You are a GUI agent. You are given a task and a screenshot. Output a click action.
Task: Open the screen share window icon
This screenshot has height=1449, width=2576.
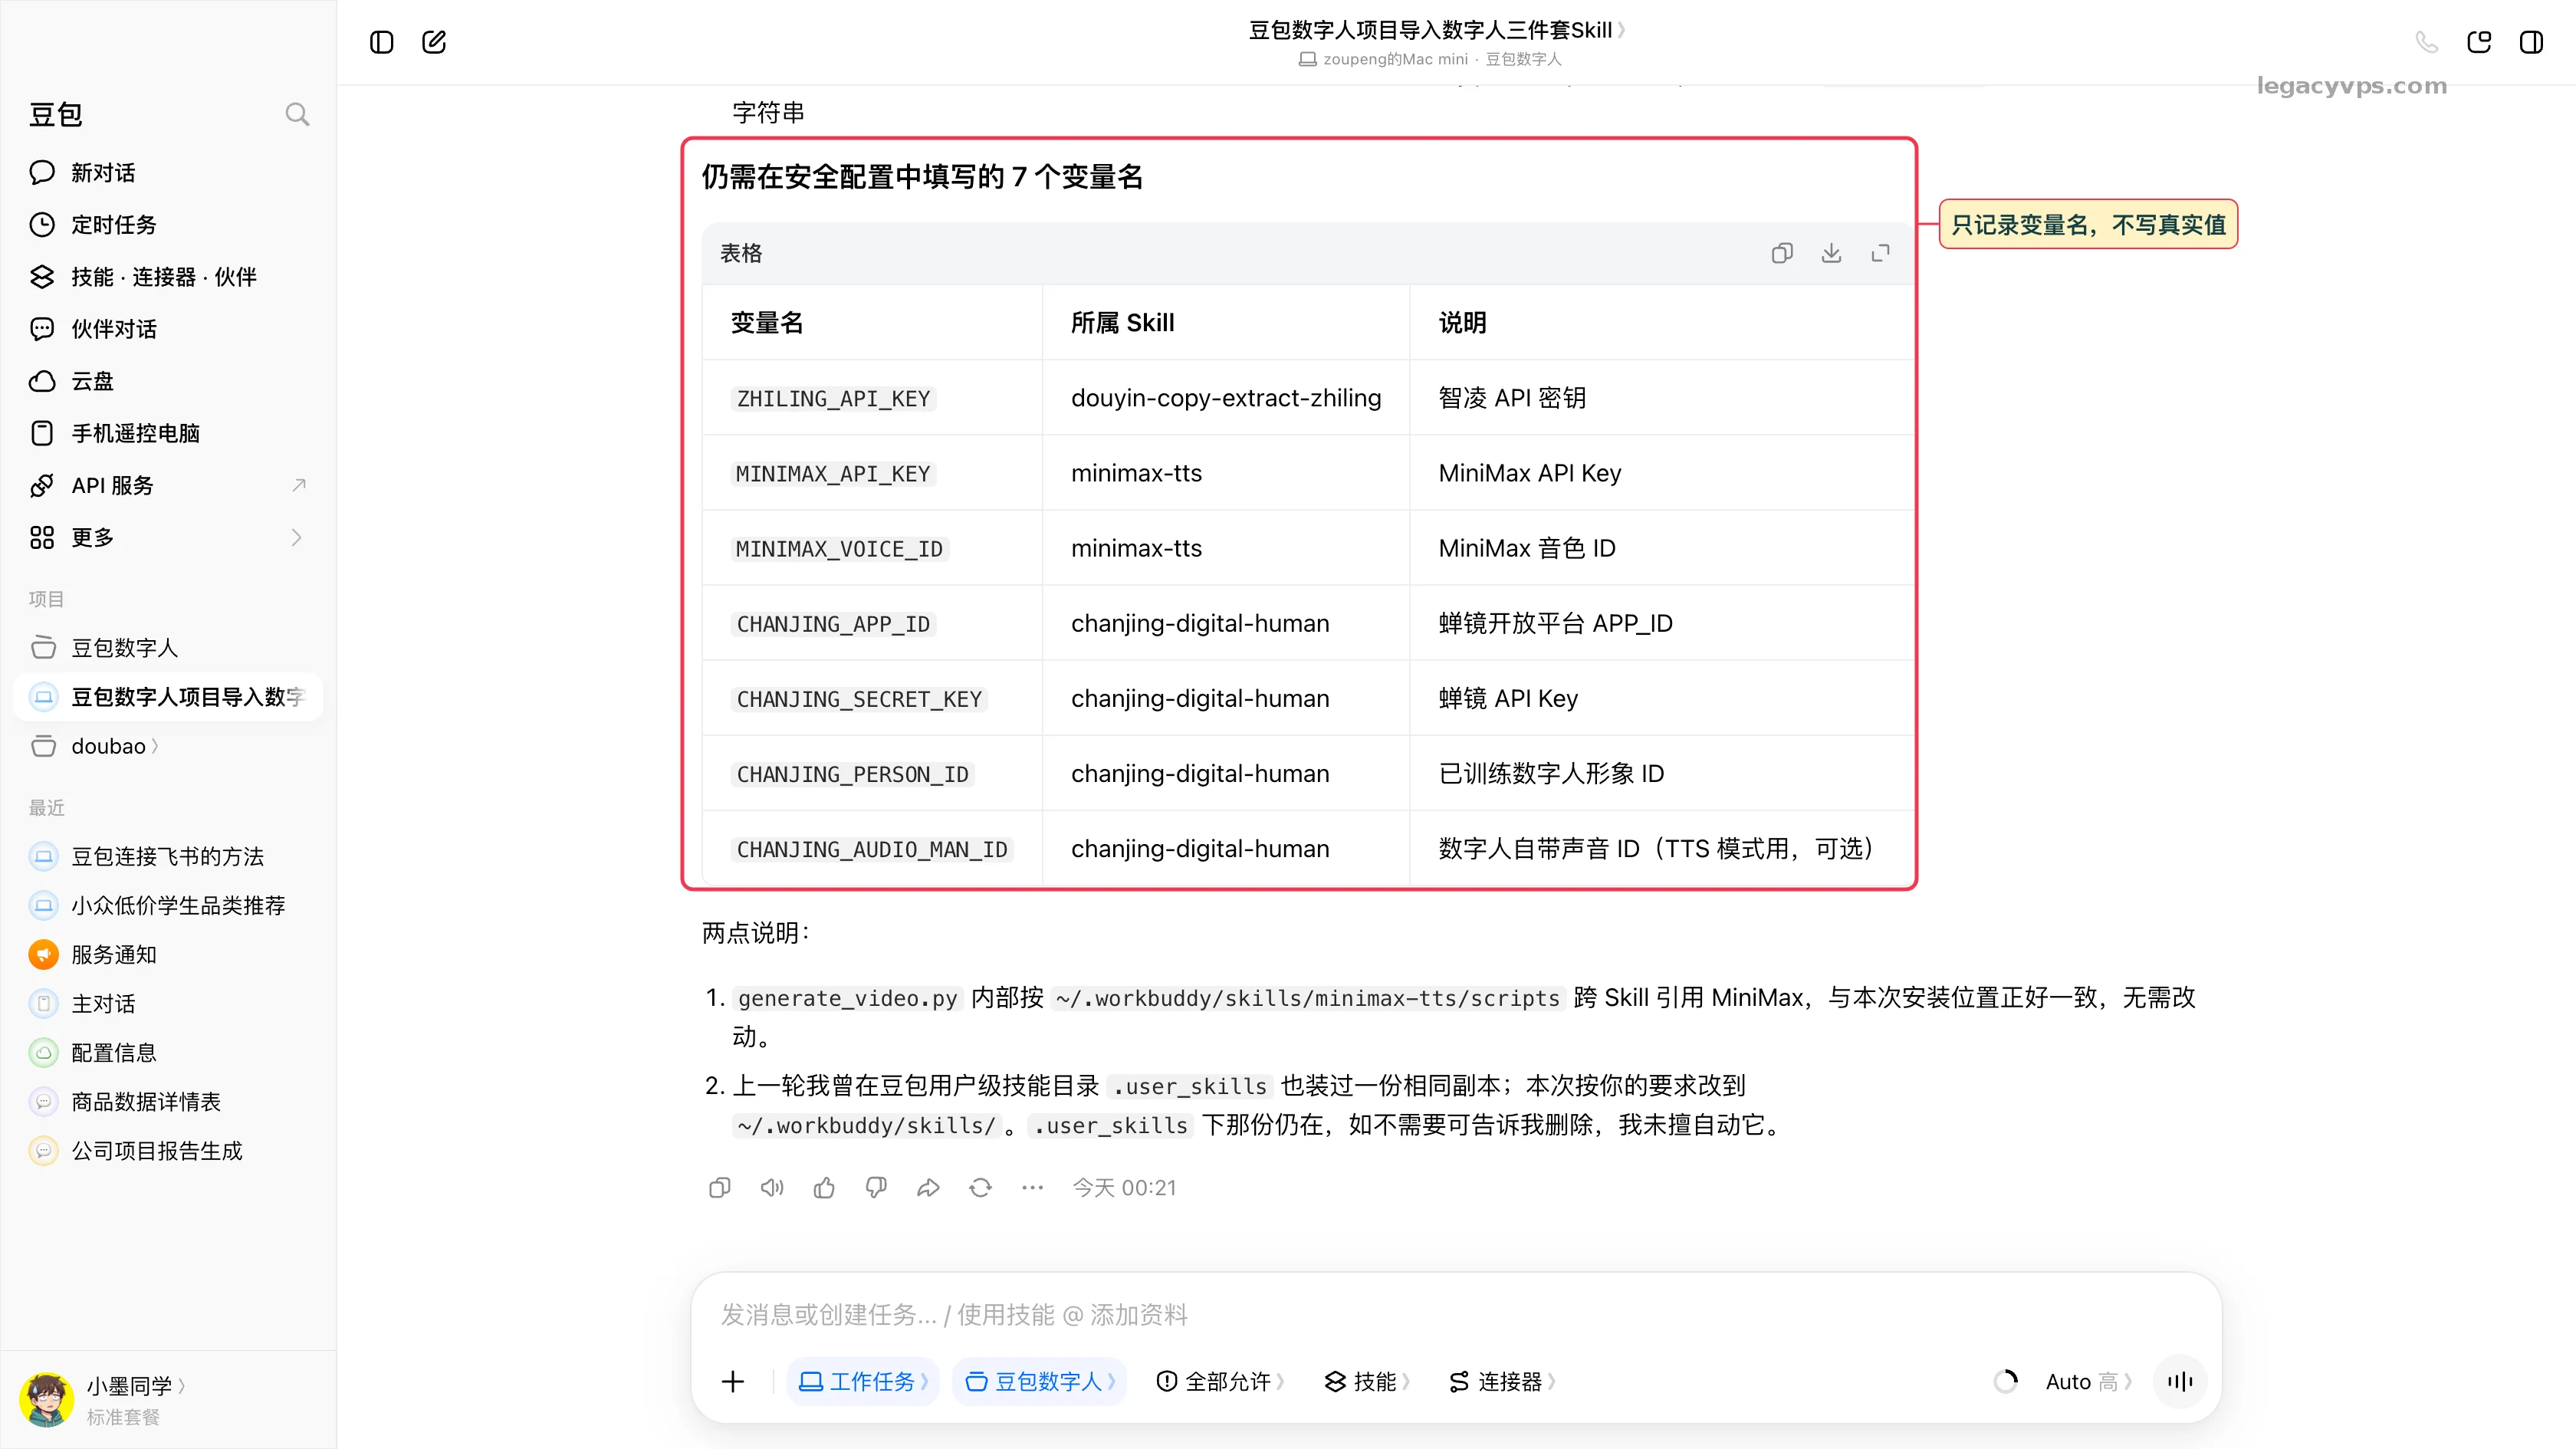pos(2479,42)
